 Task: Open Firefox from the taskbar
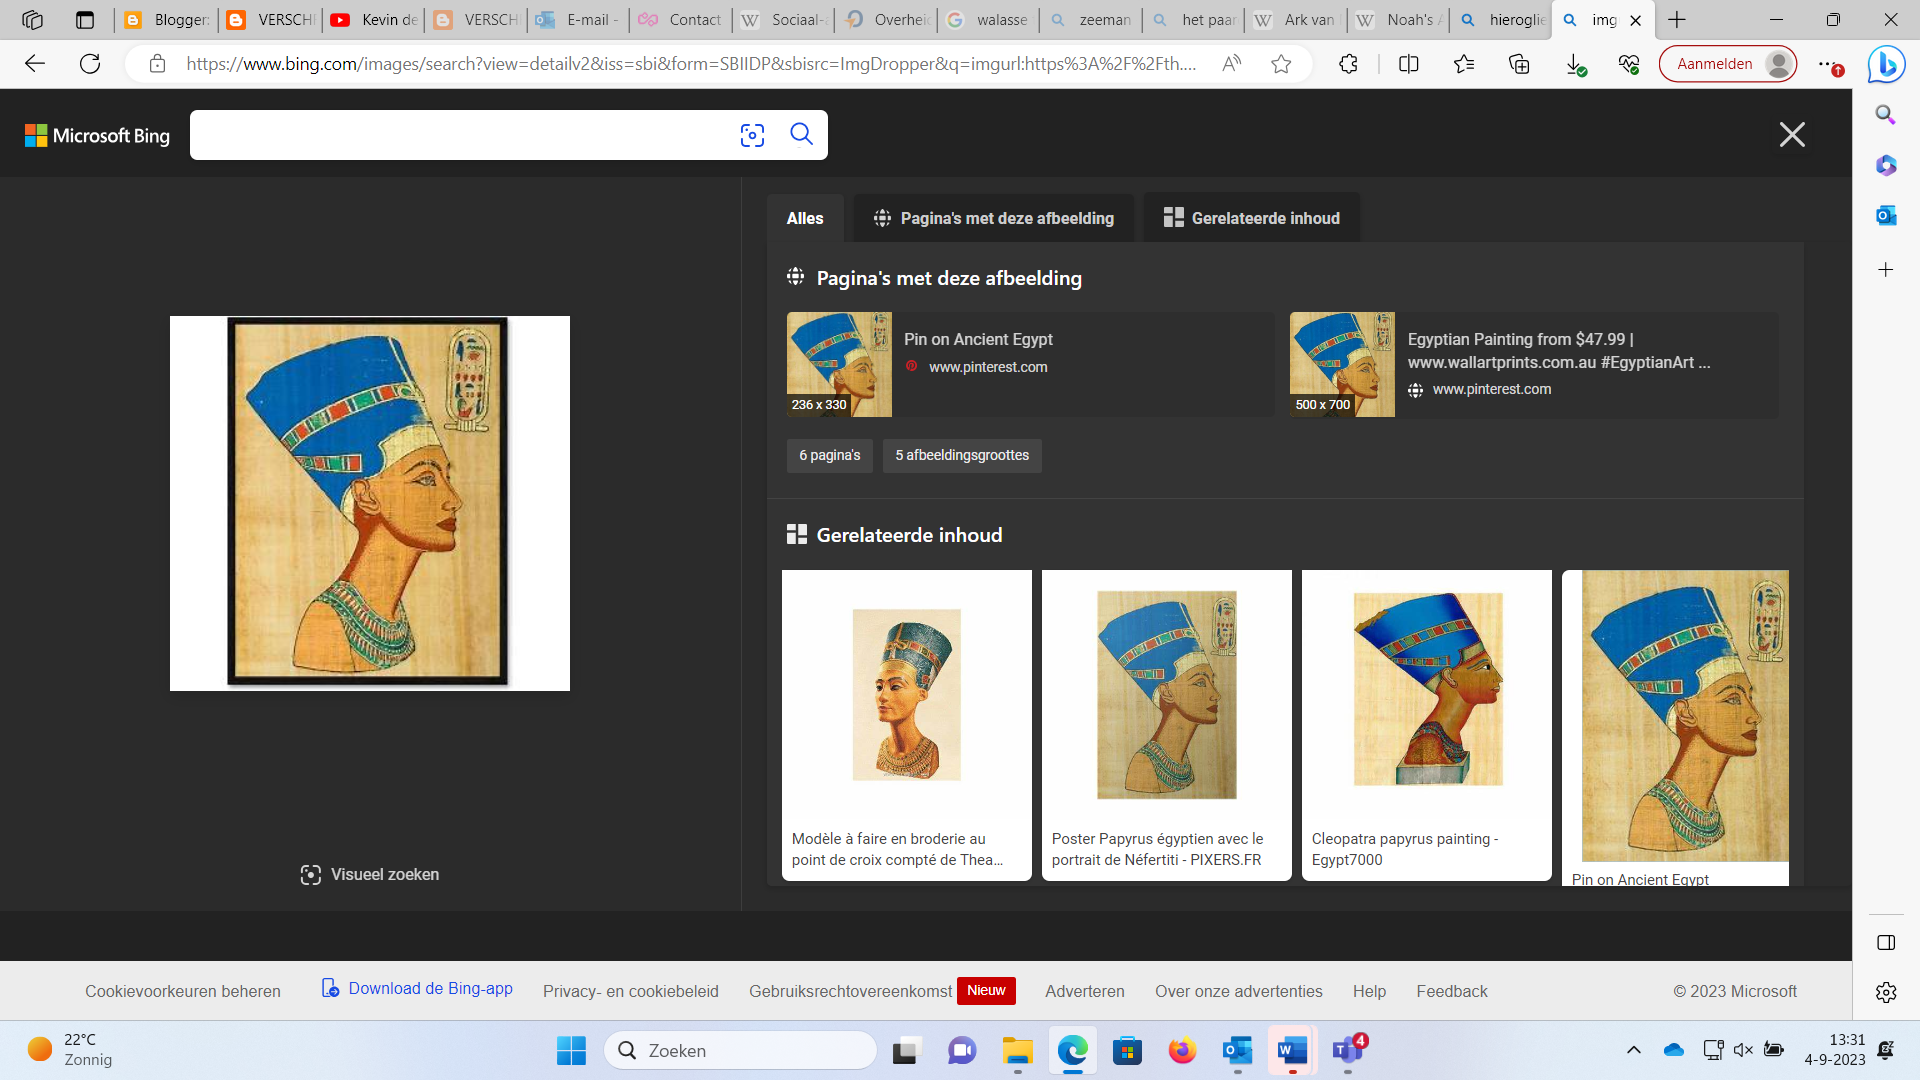(x=1182, y=1051)
